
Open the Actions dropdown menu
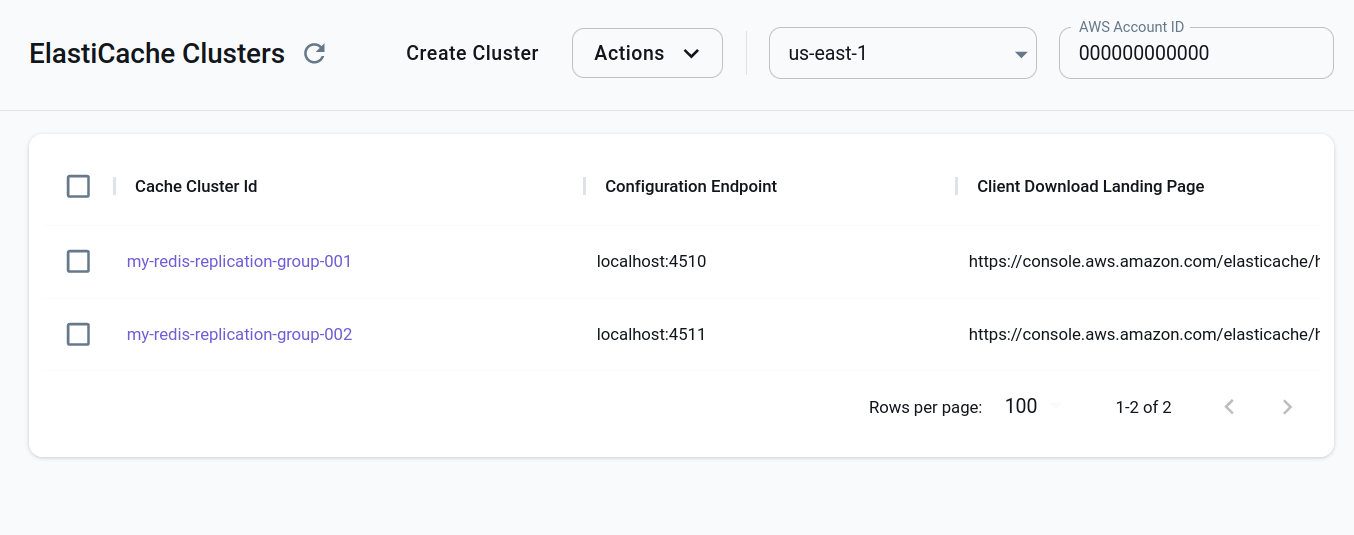click(x=646, y=53)
